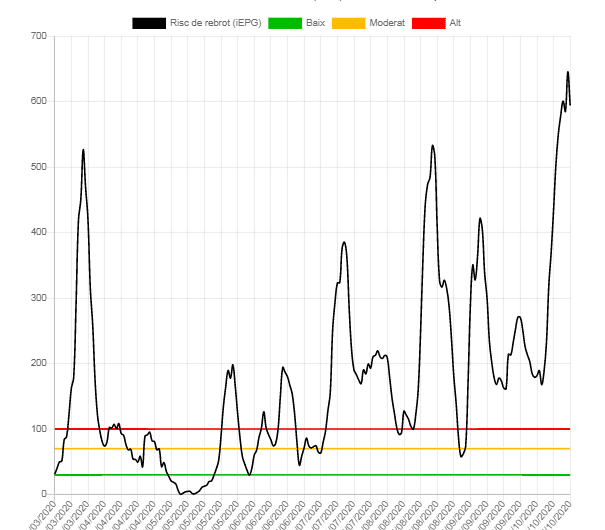This screenshot has height=530, width=605.
Task: Click the black Risc de rebrot legend swatch
Action: pyautogui.click(x=149, y=22)
